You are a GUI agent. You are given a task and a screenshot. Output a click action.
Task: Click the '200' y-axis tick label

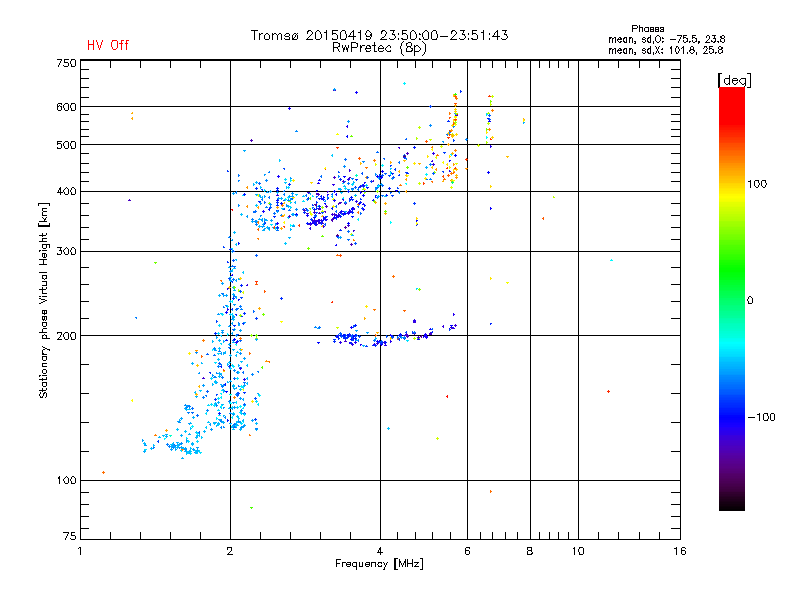[x=66, y=336]
